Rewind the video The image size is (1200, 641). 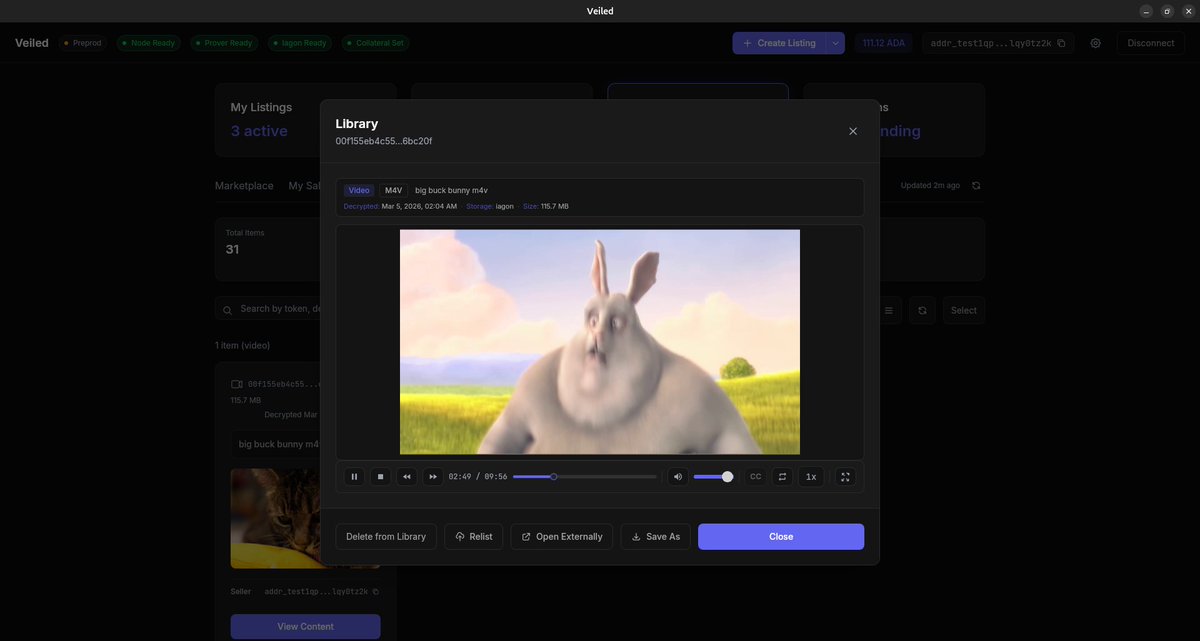pos(407,477)
